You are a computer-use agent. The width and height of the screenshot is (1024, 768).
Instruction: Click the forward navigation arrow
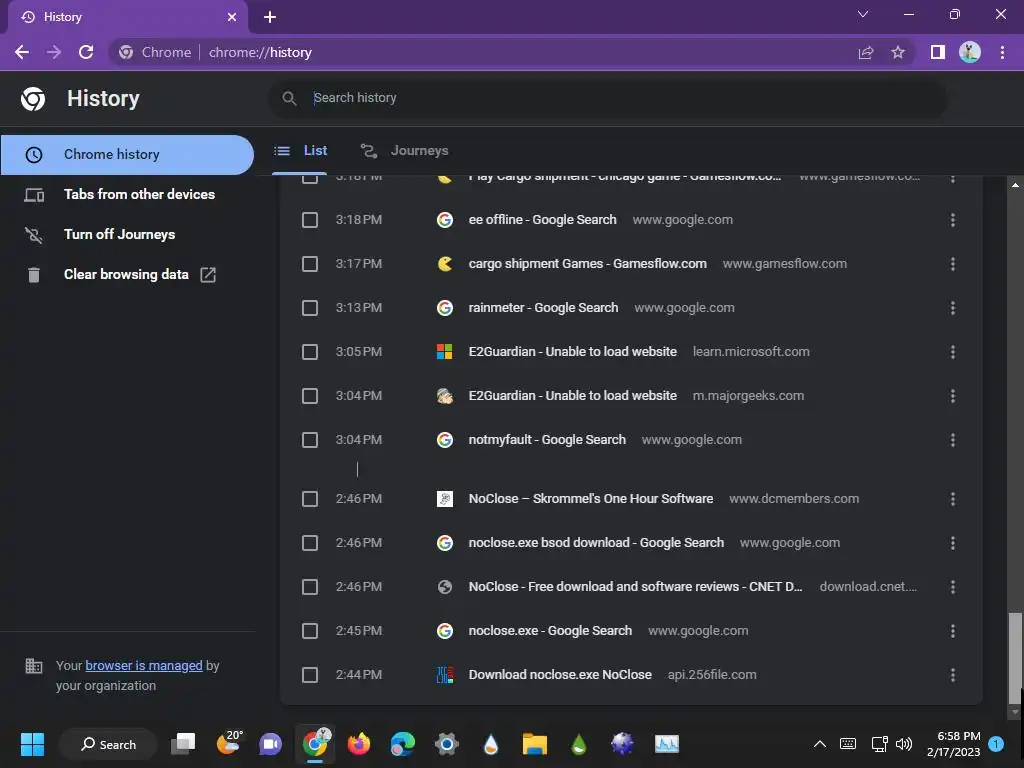click(x=54, y=52)
